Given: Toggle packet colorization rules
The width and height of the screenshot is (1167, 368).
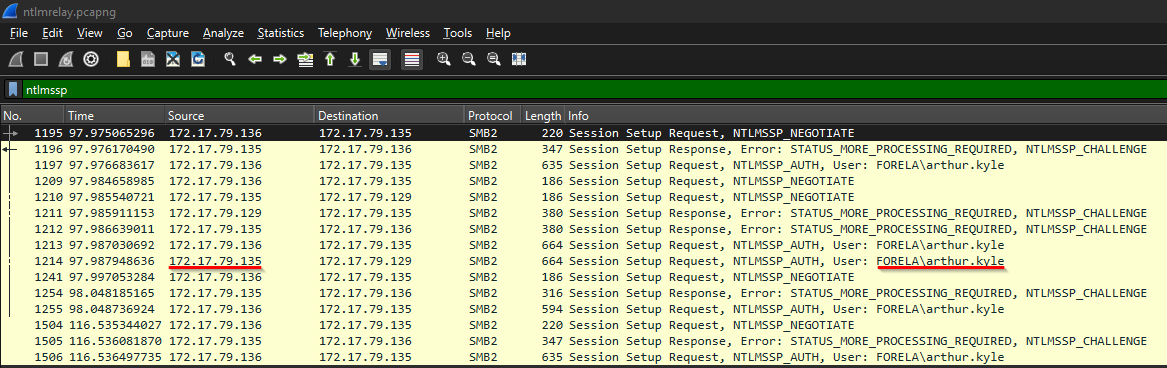Looking at the screenshot, I should 412,60.
